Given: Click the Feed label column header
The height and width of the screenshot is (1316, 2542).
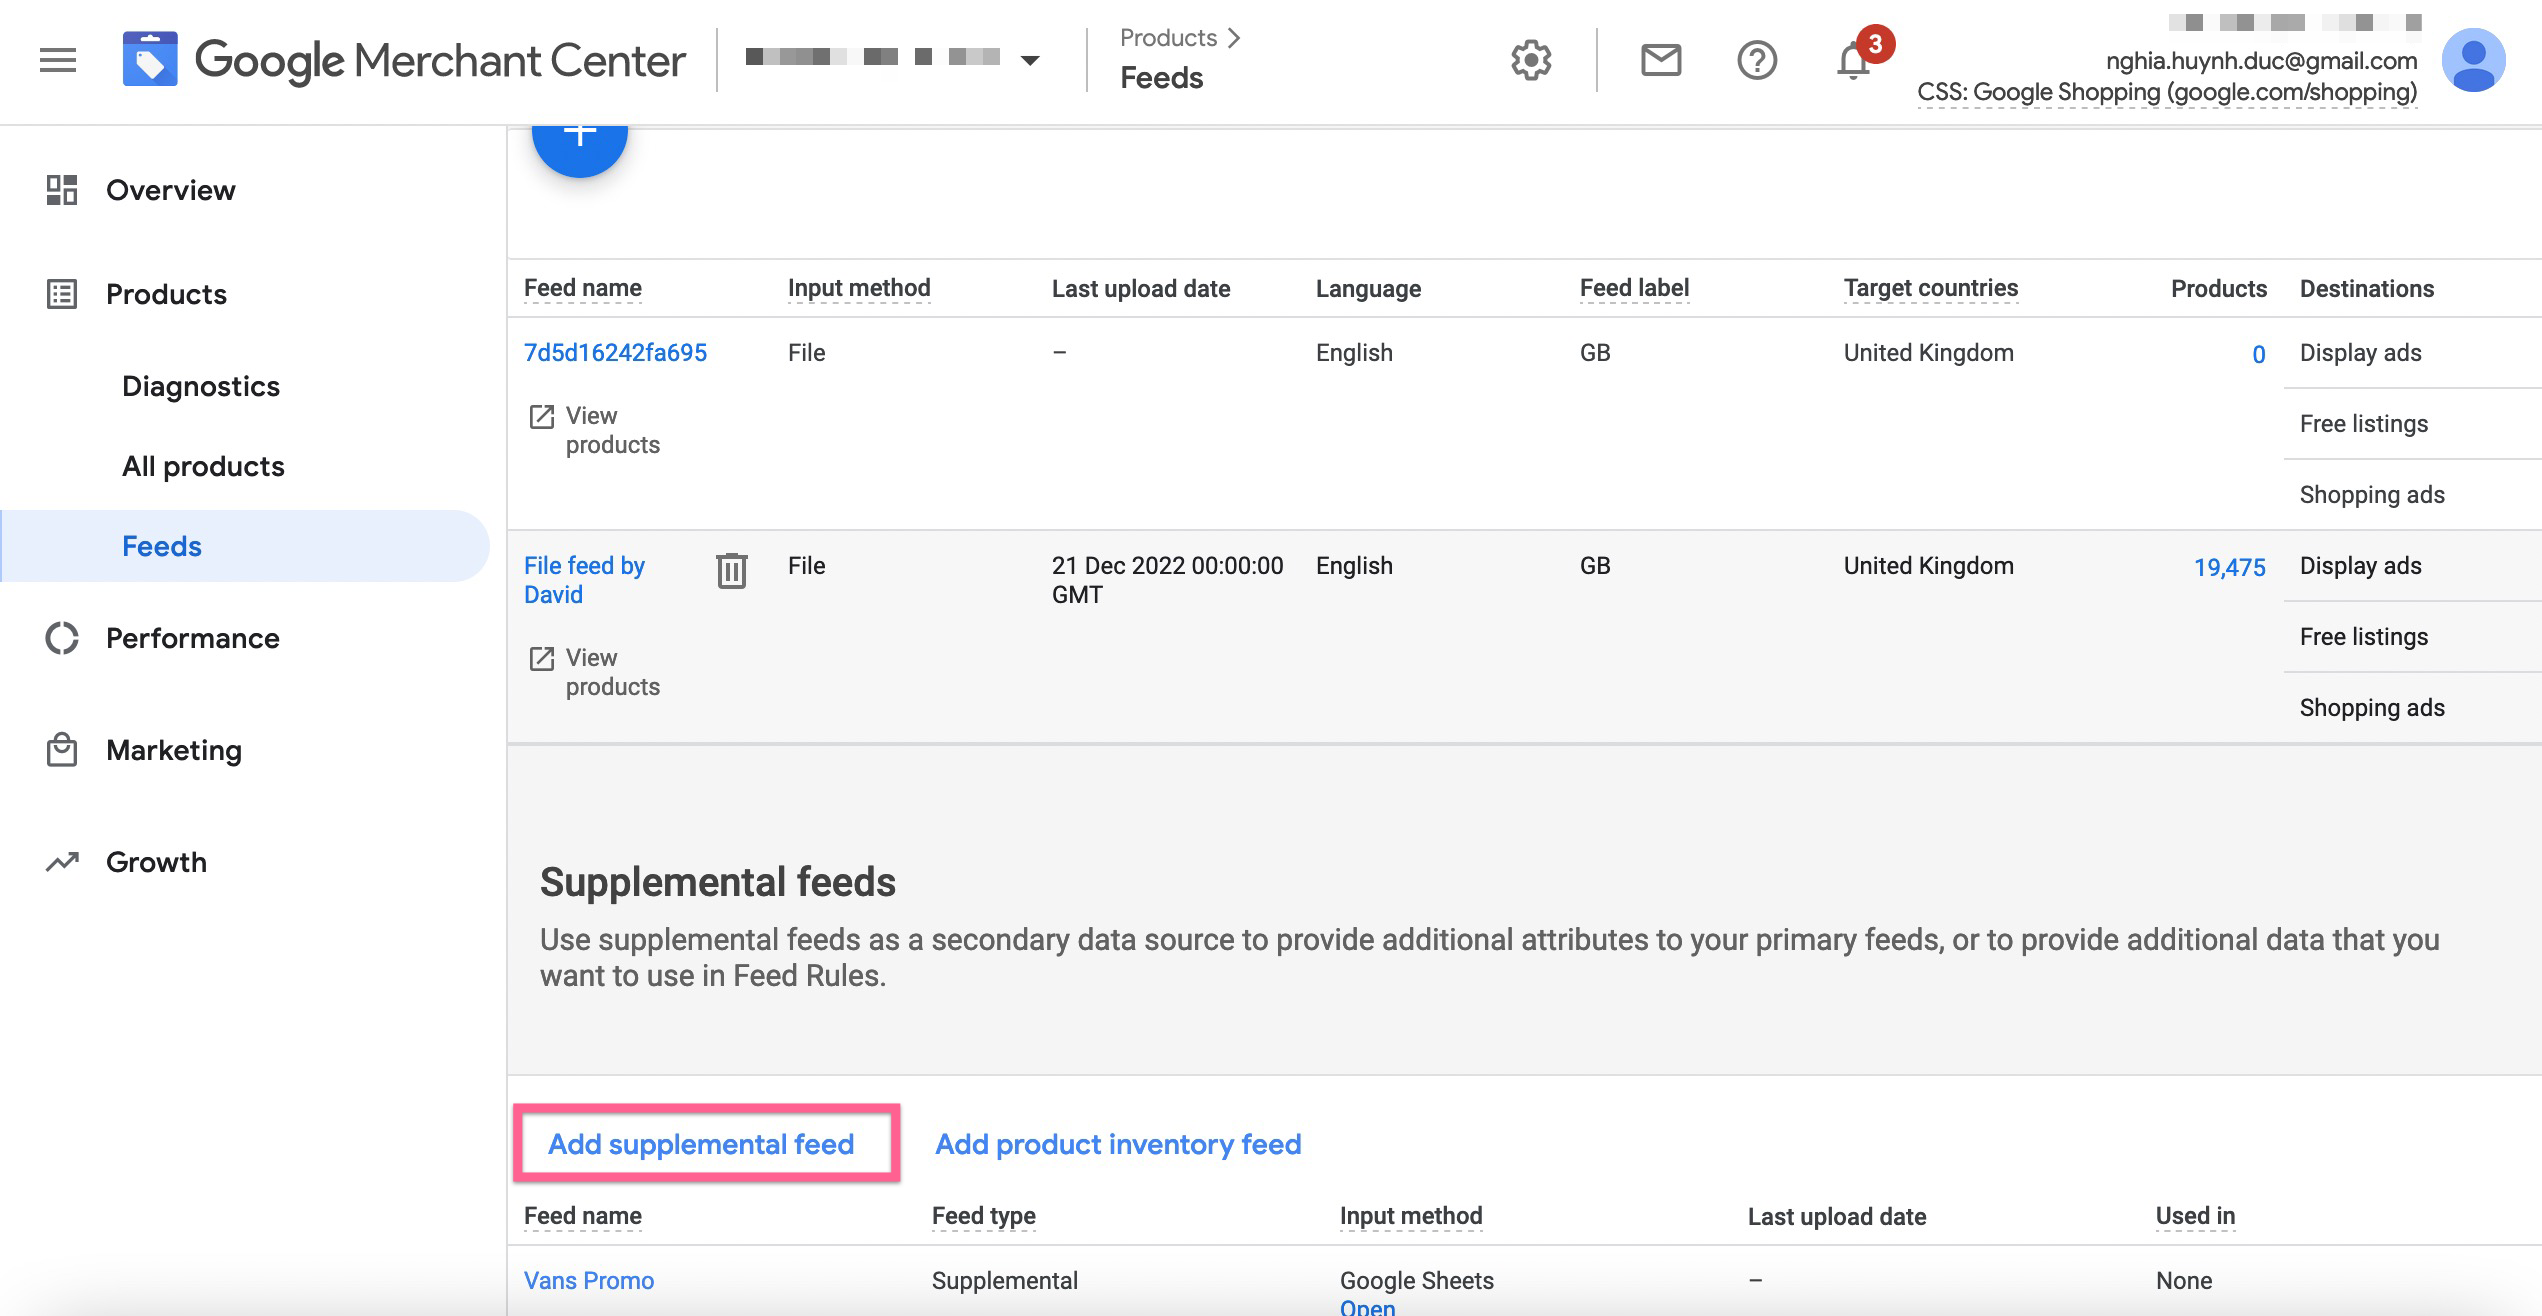Looking at the screenshot, I should tap(1634, 289).
